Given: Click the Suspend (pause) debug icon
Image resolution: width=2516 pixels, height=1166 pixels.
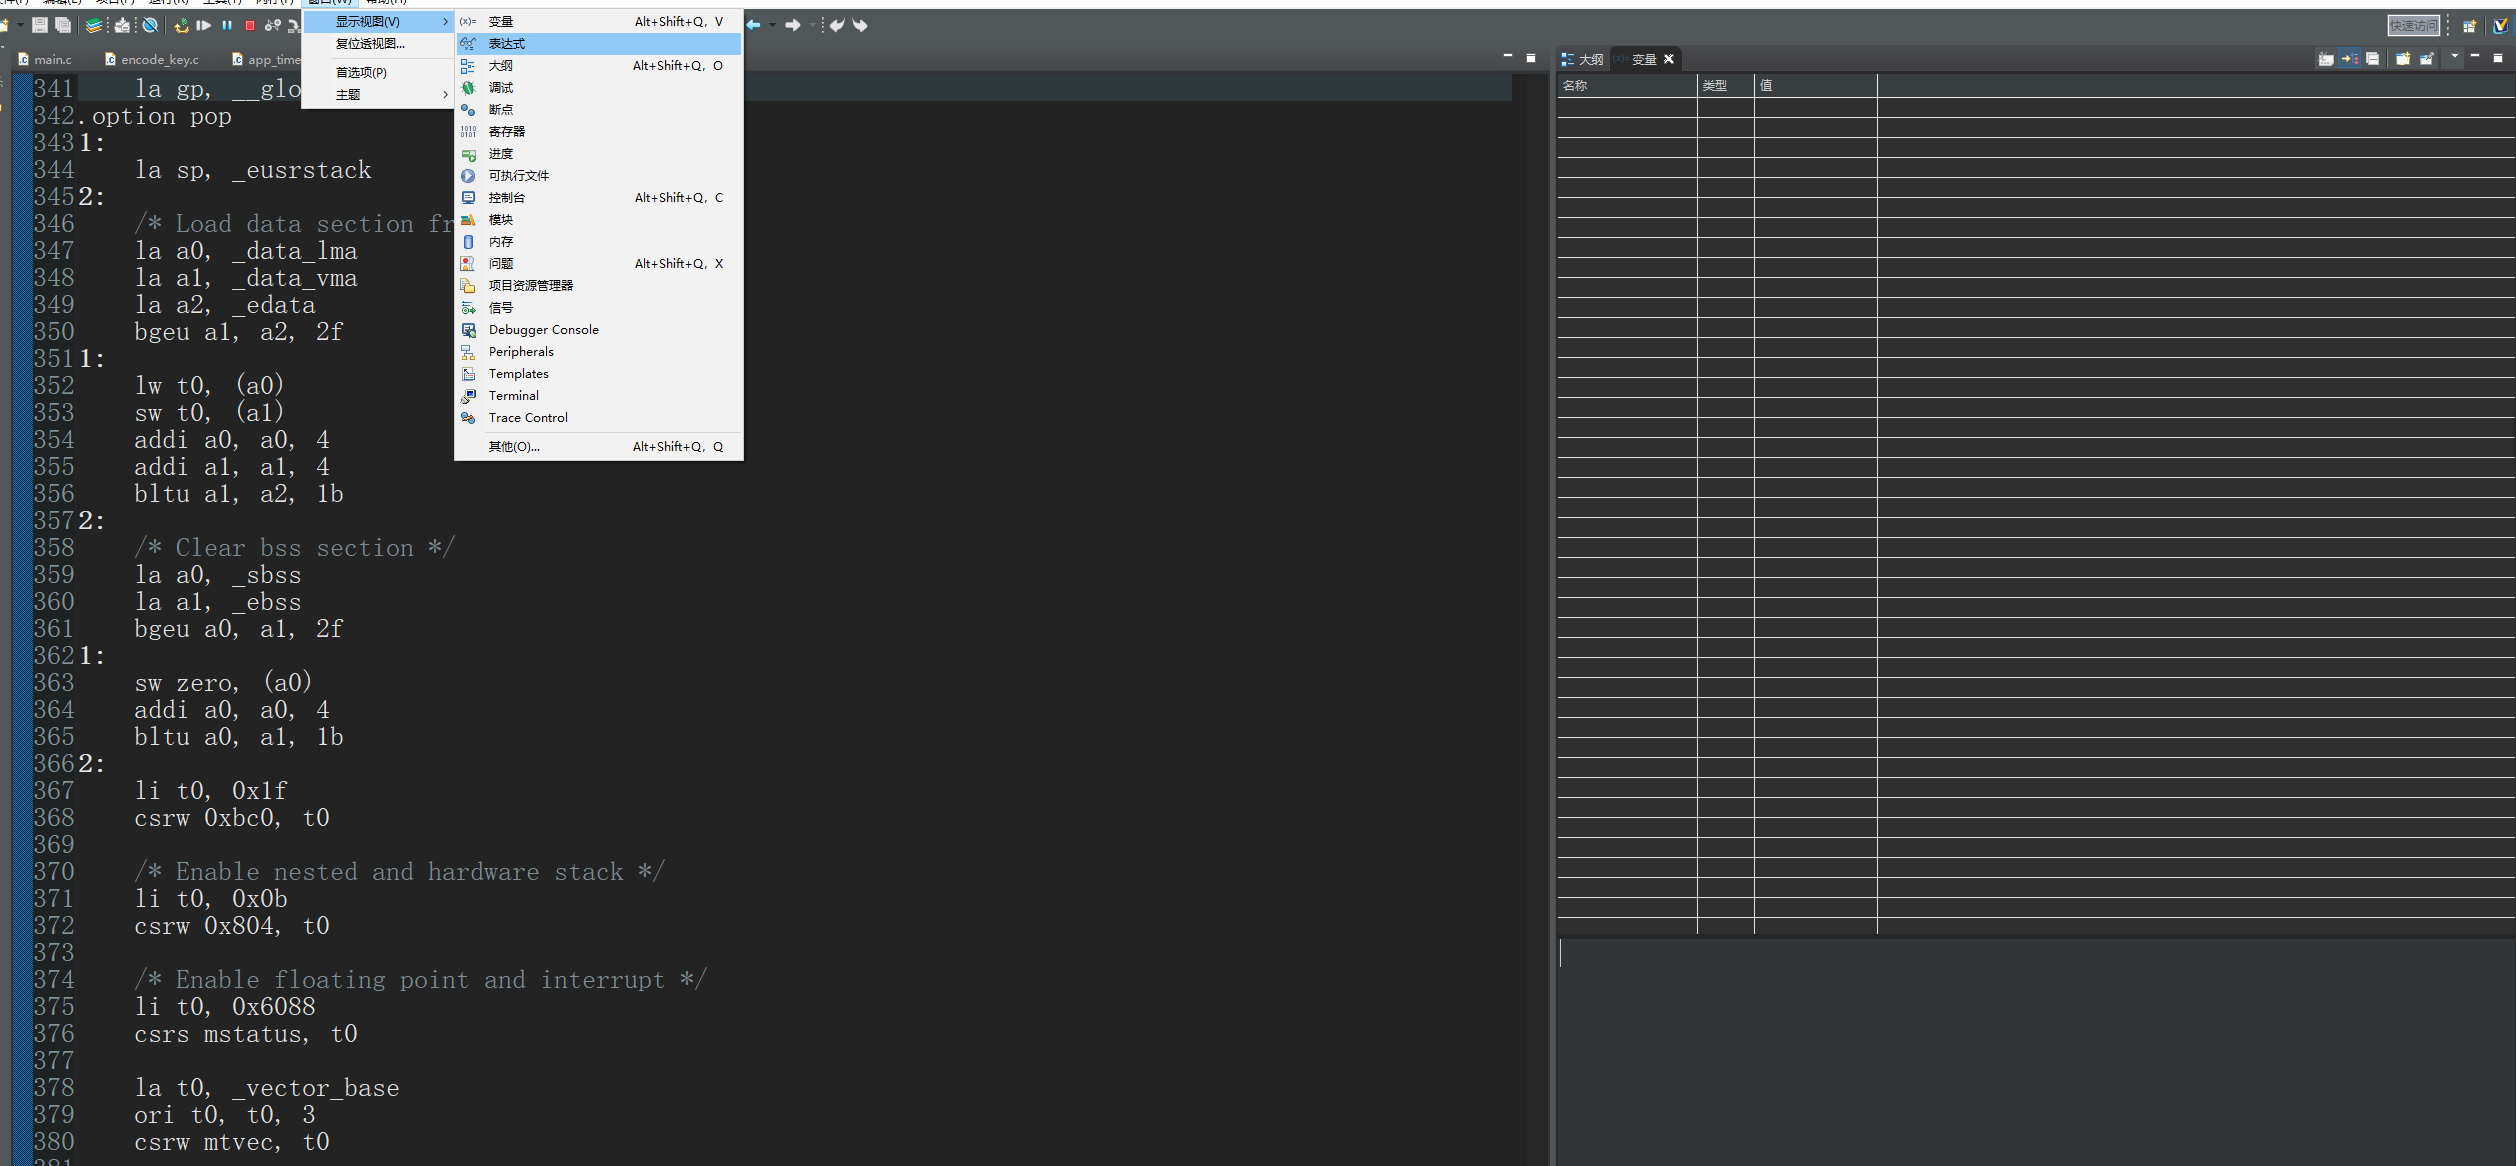Looking at the screenshot, I should tap(227, 25).
